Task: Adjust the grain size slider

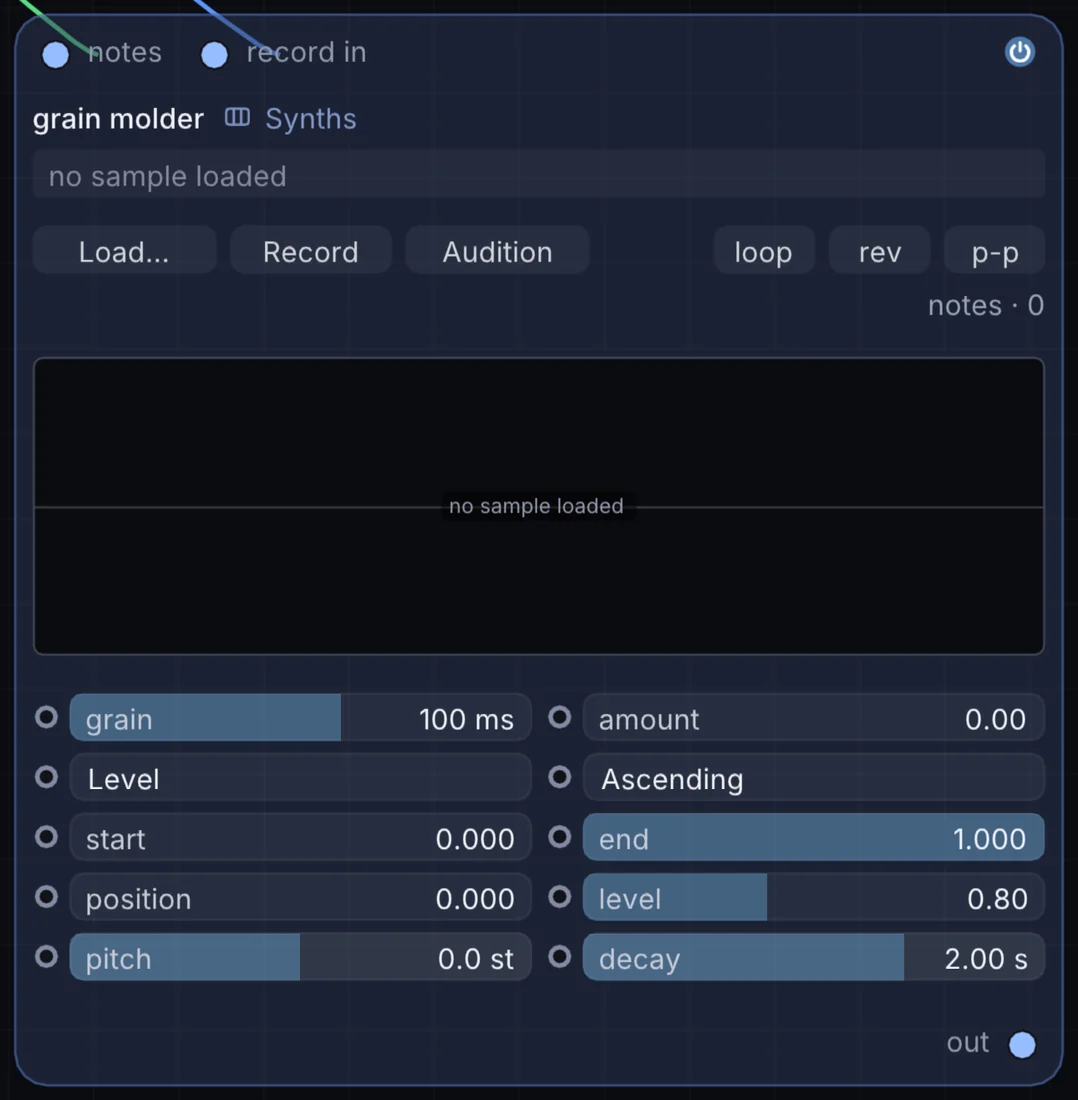Action: (x=300, y=718)
